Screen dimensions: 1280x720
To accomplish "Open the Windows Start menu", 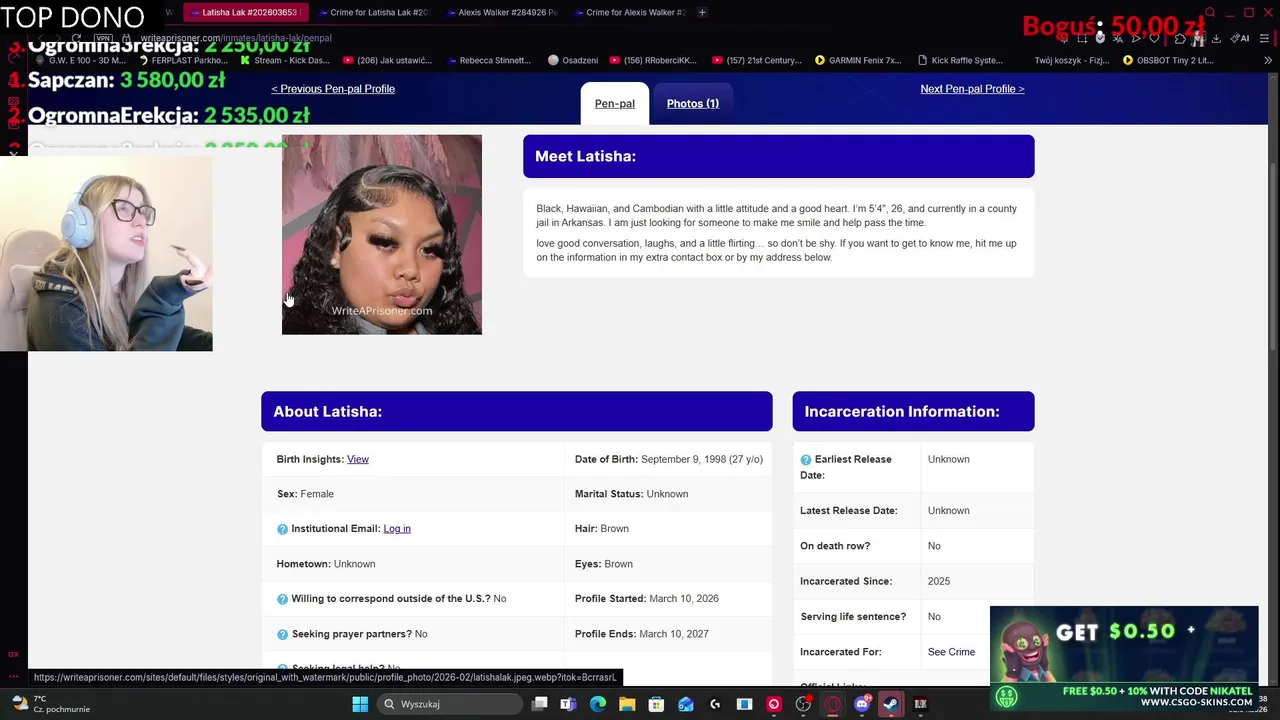I will click(360, 704).
